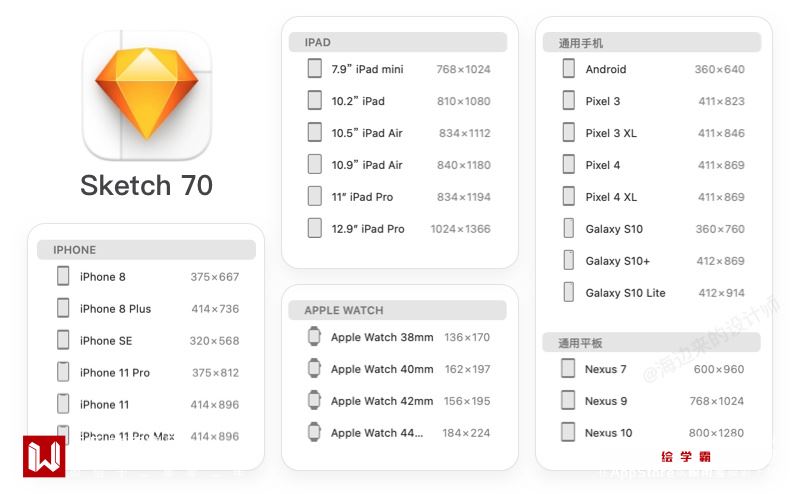Click the Sketch 70 diamond app icon
This screenshot has width=800, height=494.
[x=147, y=95]
